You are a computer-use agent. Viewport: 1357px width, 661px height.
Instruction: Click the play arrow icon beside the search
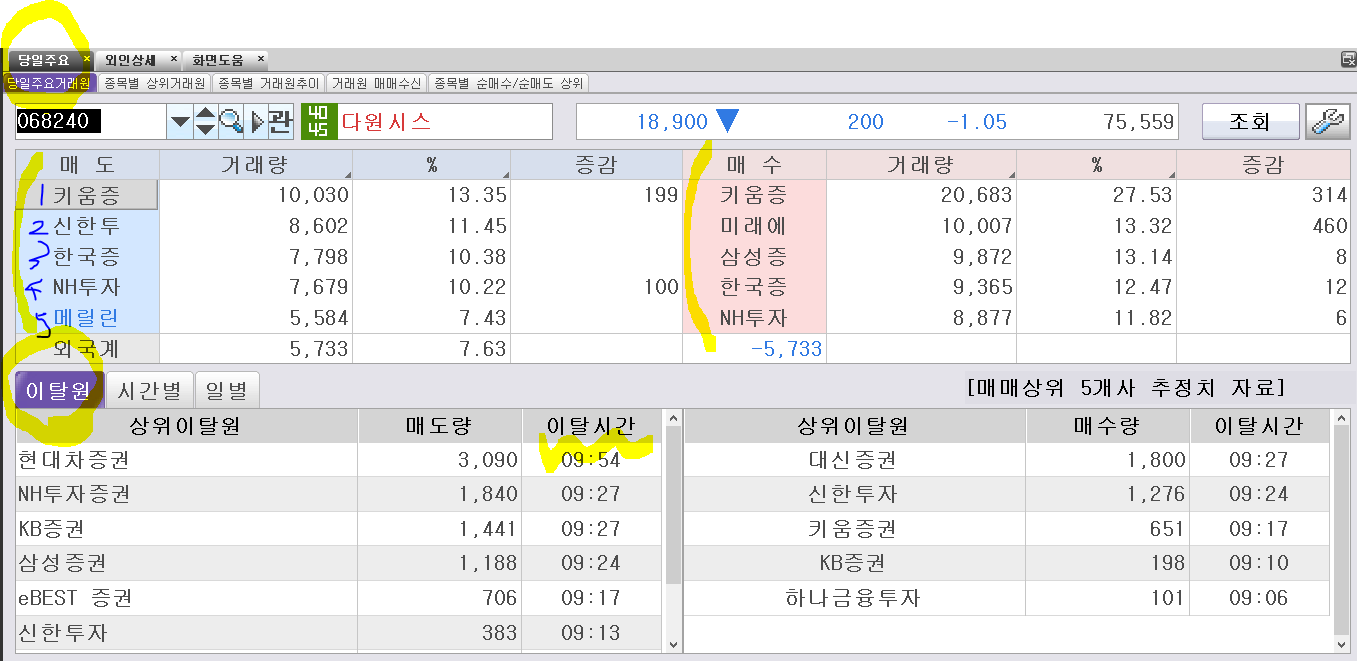click(x=256, y=122)
